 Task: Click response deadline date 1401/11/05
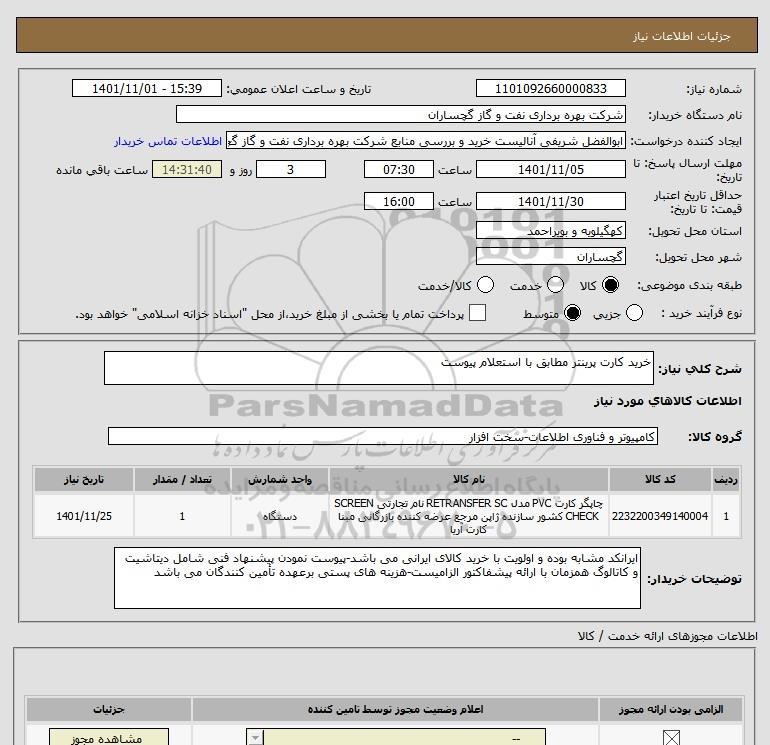pos(550,169)
